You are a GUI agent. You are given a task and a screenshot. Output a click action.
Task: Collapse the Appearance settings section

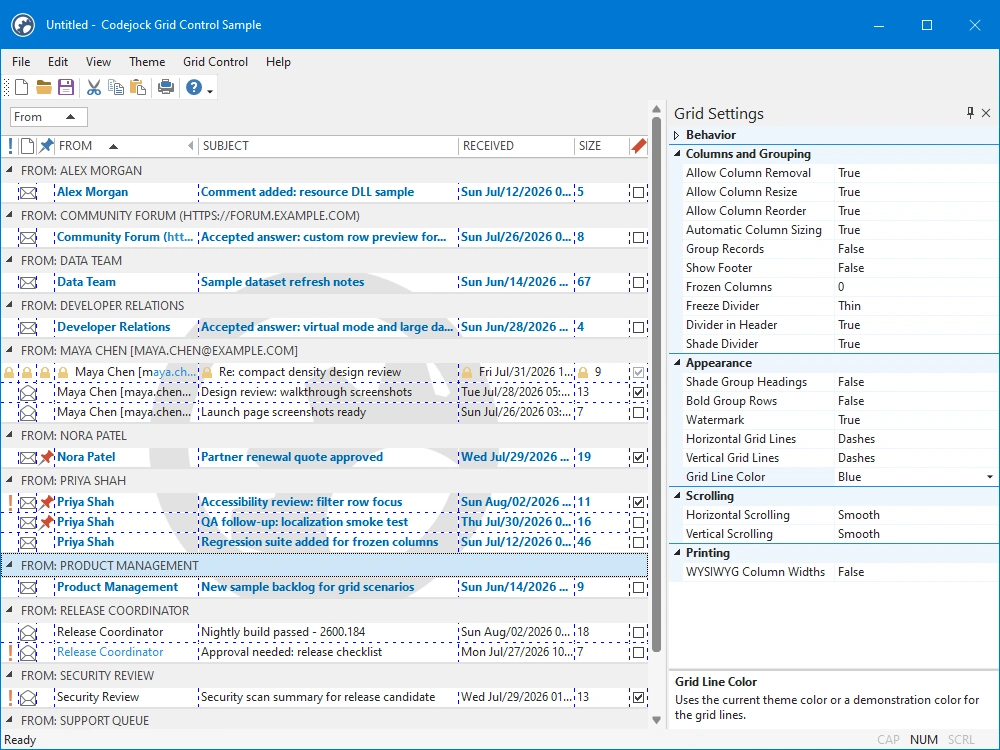pyautogui.click(x=677, y=363)
